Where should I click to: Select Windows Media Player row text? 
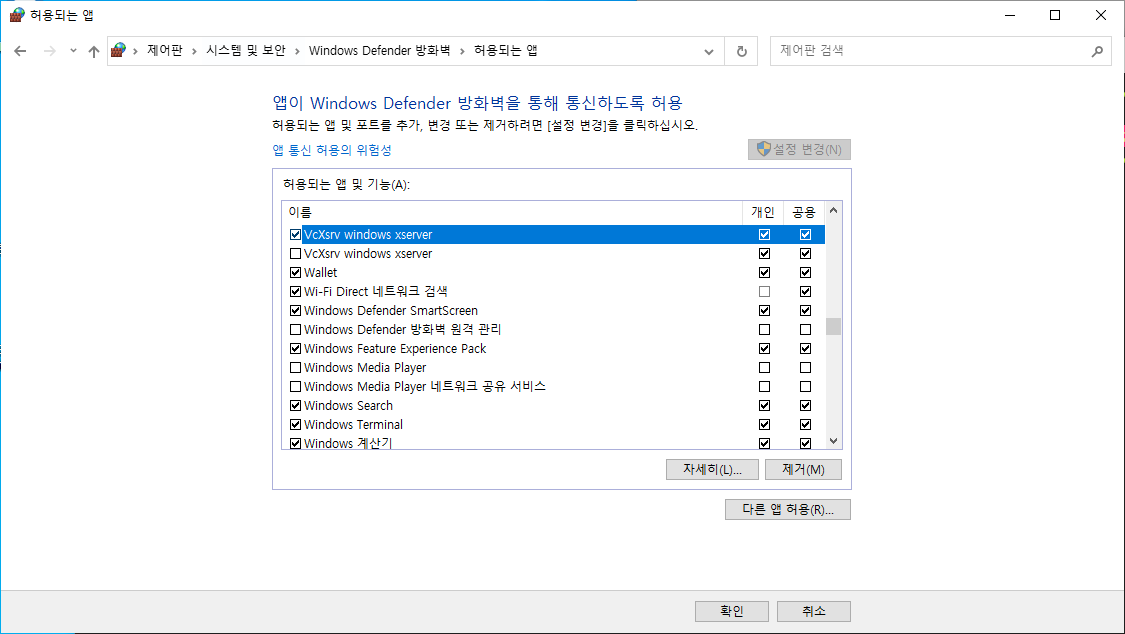click(364, 368)
